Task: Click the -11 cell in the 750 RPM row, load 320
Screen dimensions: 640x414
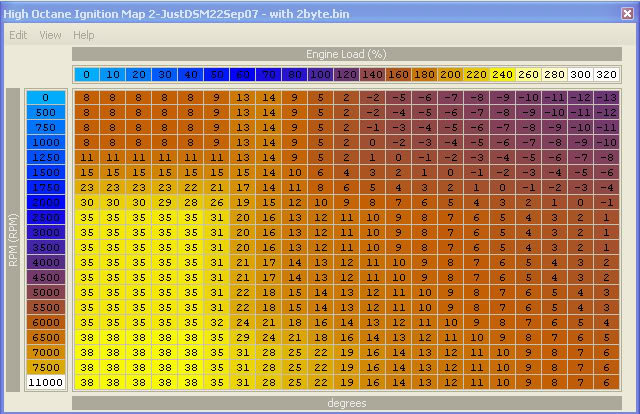Action: 606,127
